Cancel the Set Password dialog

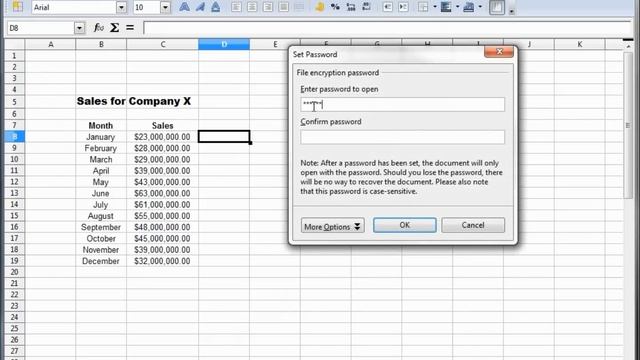click(x=473, y=225)
